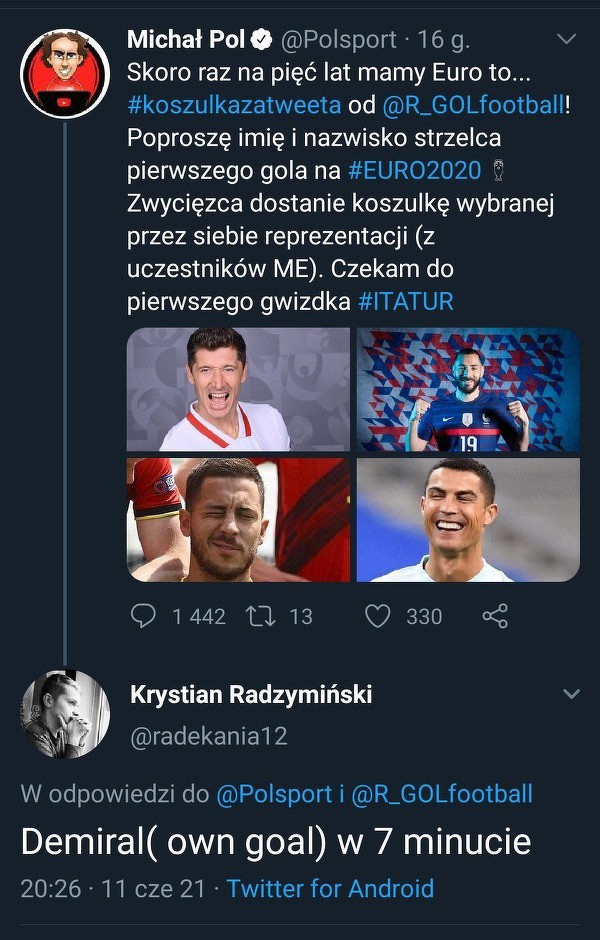
Task: Click the retweet arrows icon
Action: click(260, 616)
